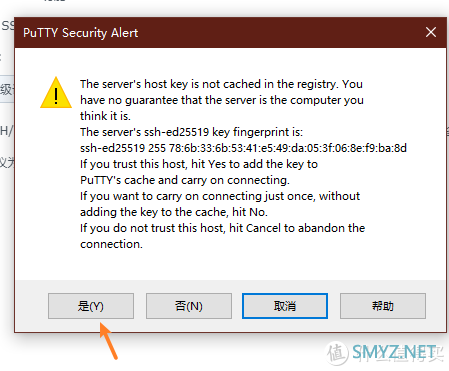Viewport: 449px width, 371px height.
Task: Open help via the 帮助 button
Action: pyautogui.click(x=383, y=306)
